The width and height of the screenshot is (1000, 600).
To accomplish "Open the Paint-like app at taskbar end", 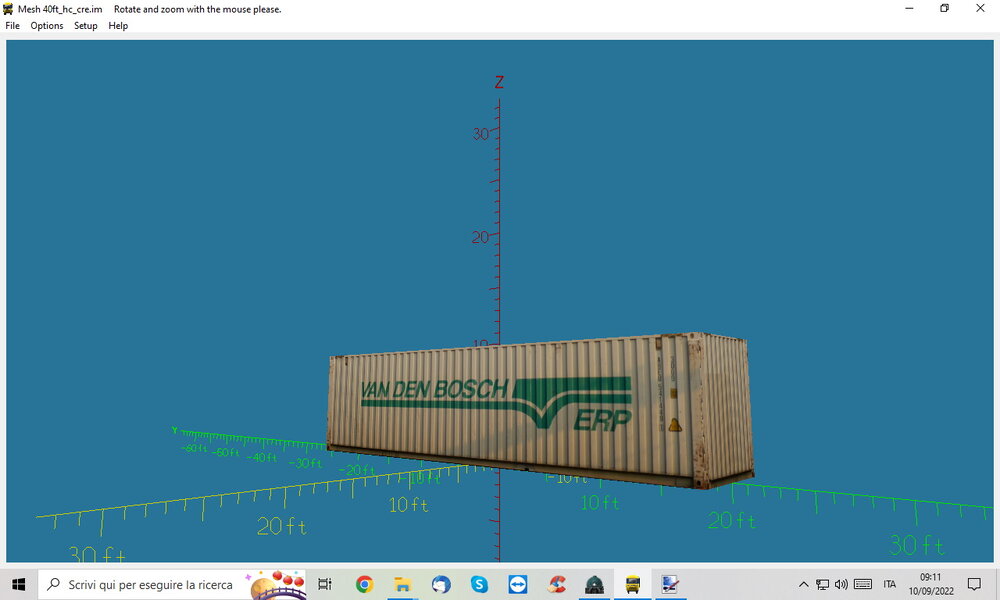I will [x=670, y=584].
